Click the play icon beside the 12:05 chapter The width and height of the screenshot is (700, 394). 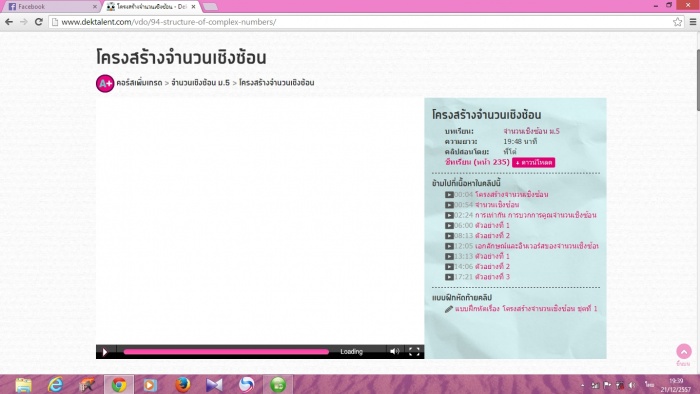coord(449,246)
